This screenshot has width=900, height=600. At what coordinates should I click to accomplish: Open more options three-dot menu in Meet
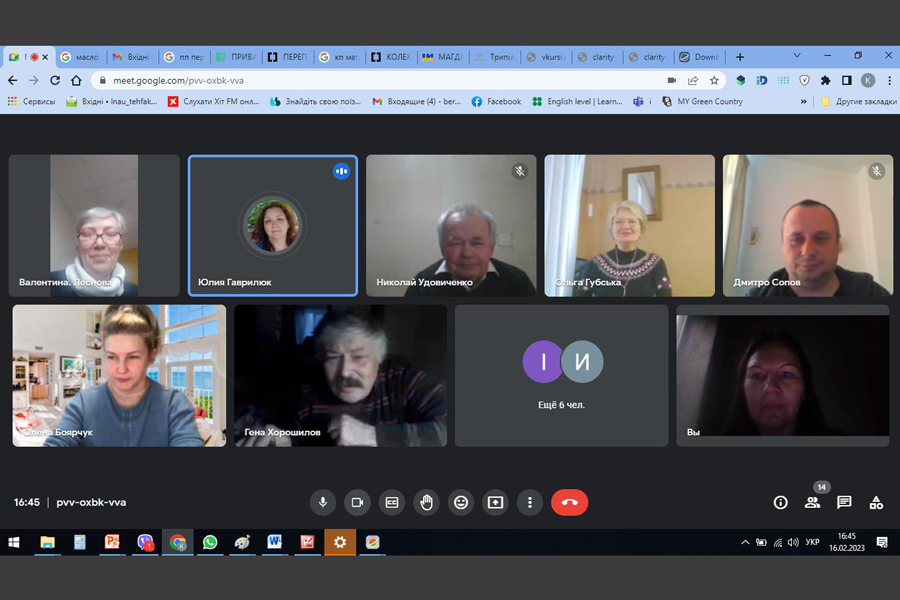click(530, 502)
